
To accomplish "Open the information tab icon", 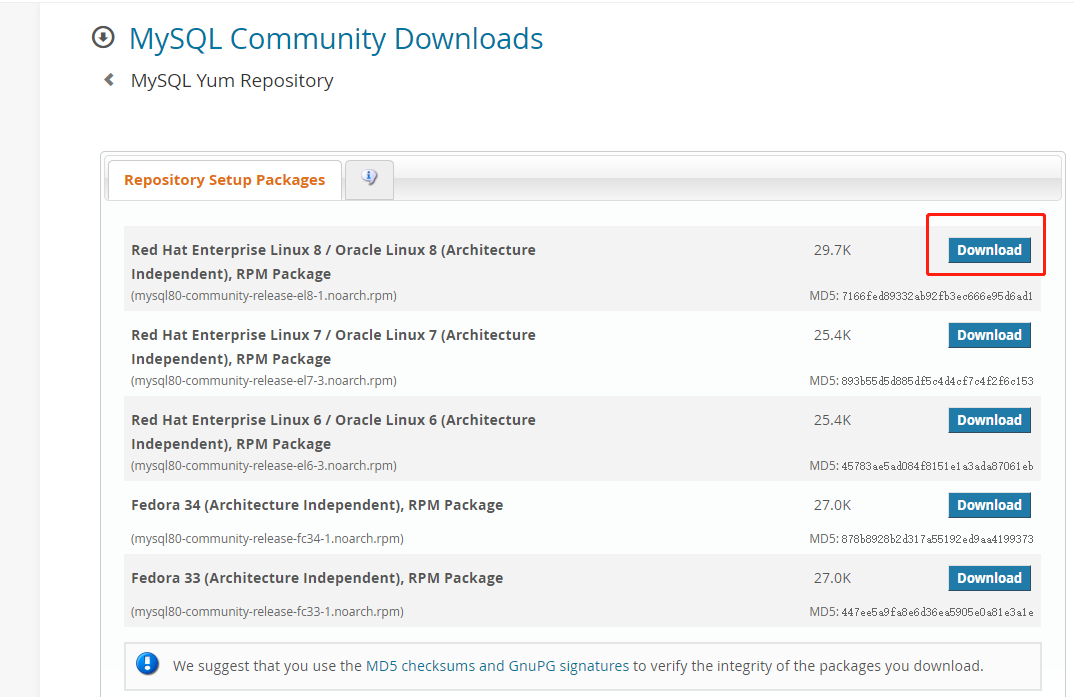I will [x=369, y=178].
